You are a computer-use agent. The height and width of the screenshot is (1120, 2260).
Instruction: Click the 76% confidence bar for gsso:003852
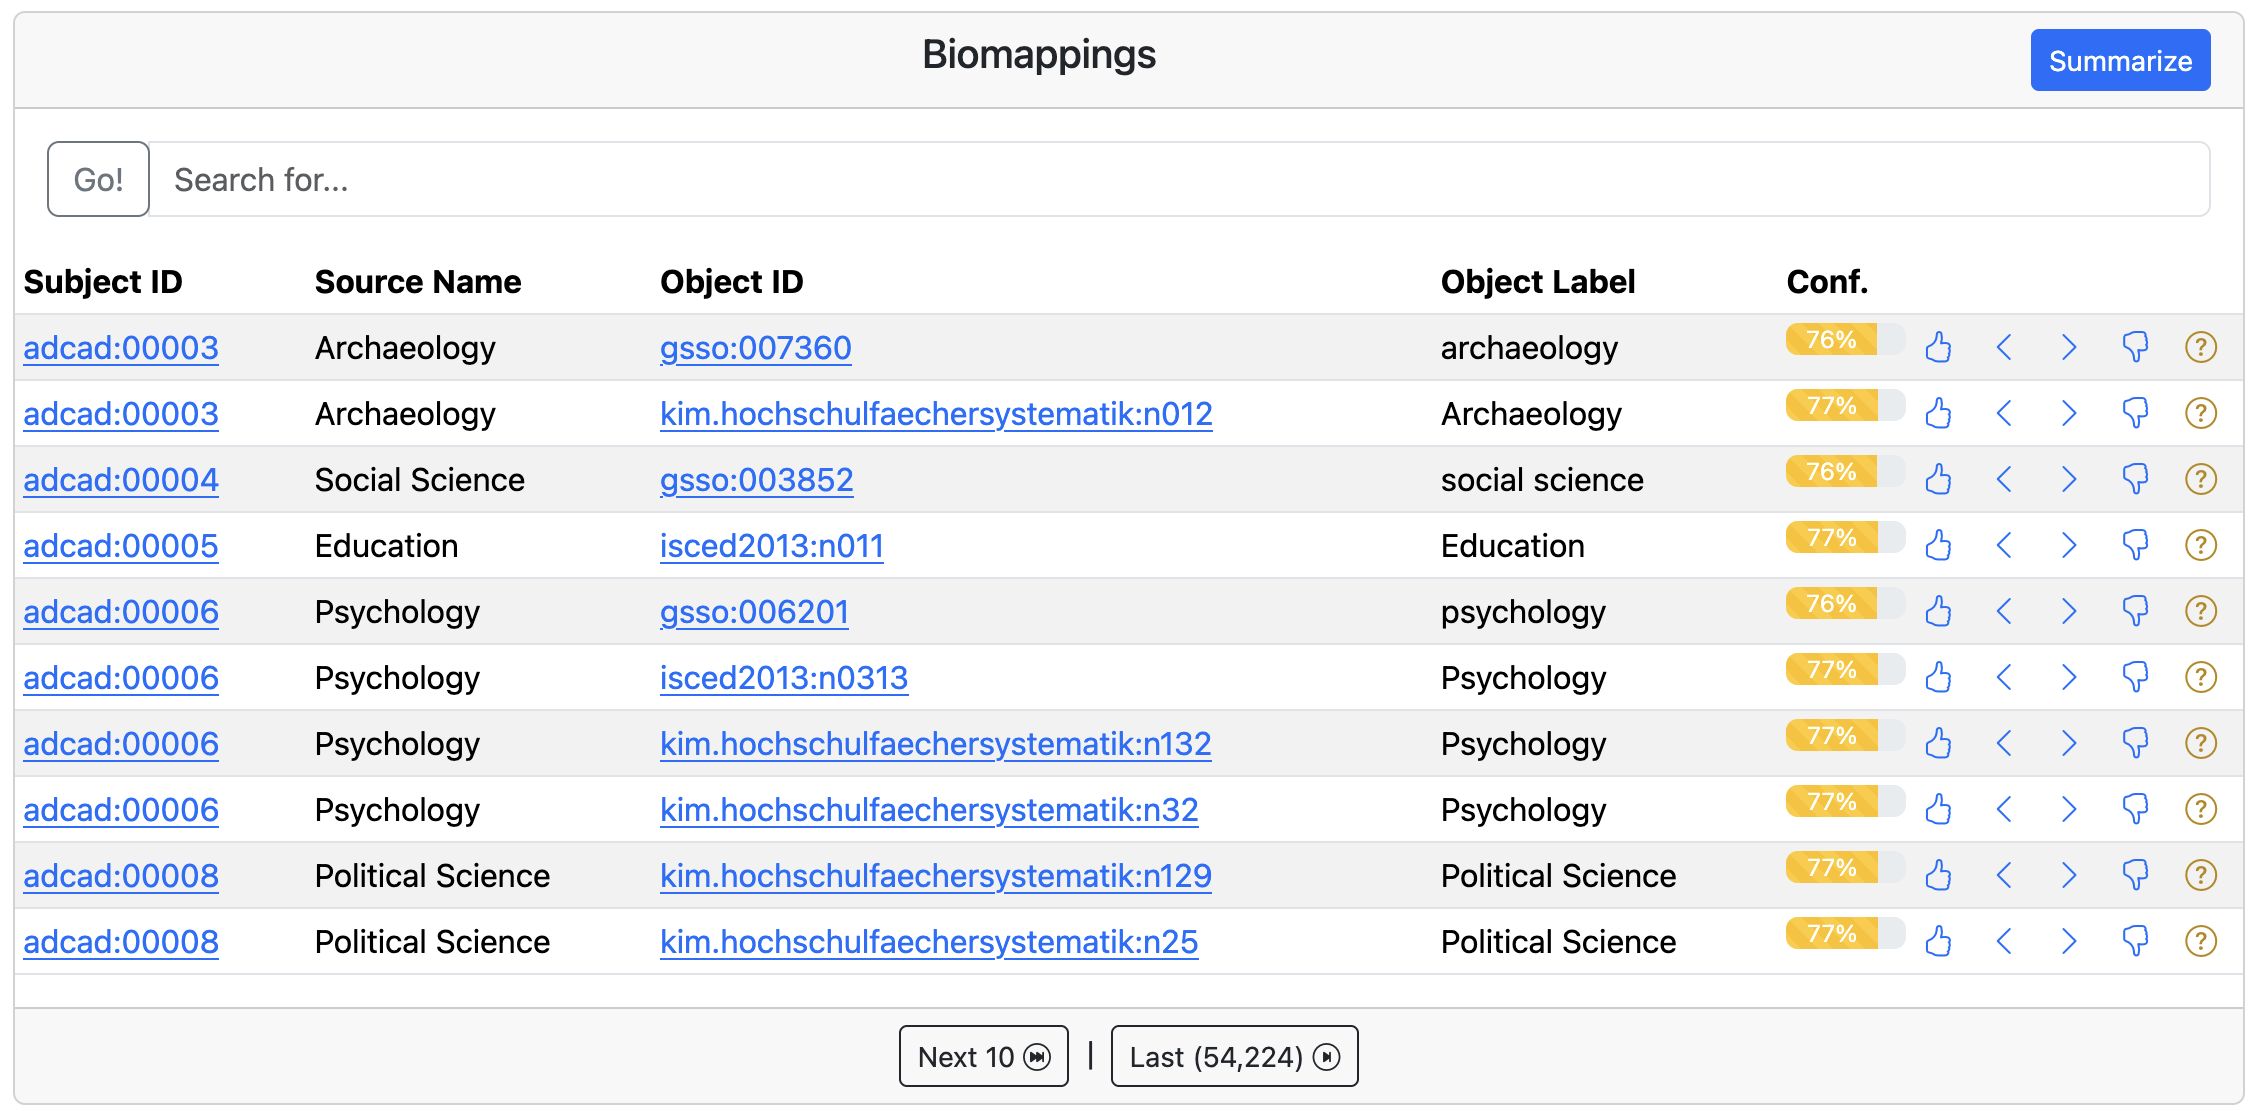coord(1843,472)
